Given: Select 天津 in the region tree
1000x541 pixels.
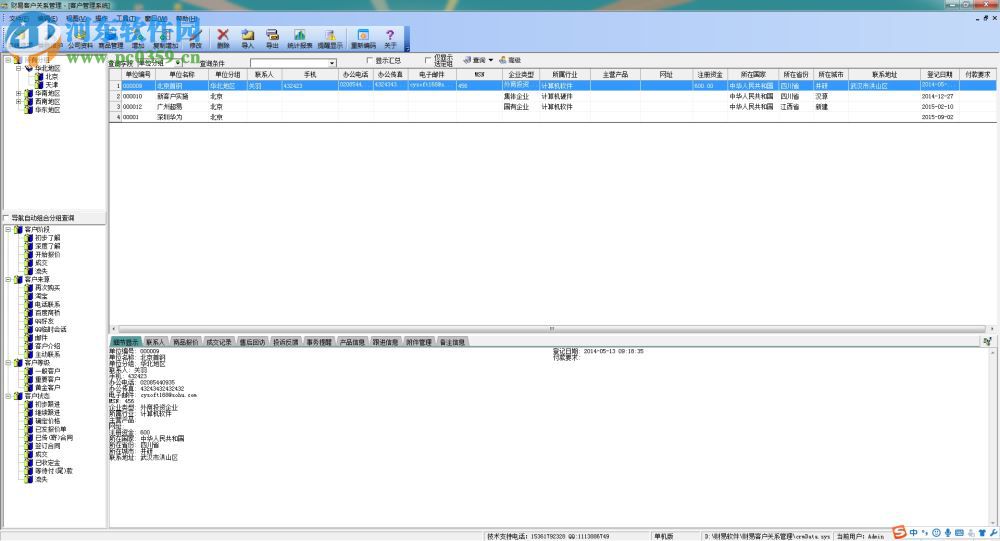Looking at the screenshot, I should [52, 85].
